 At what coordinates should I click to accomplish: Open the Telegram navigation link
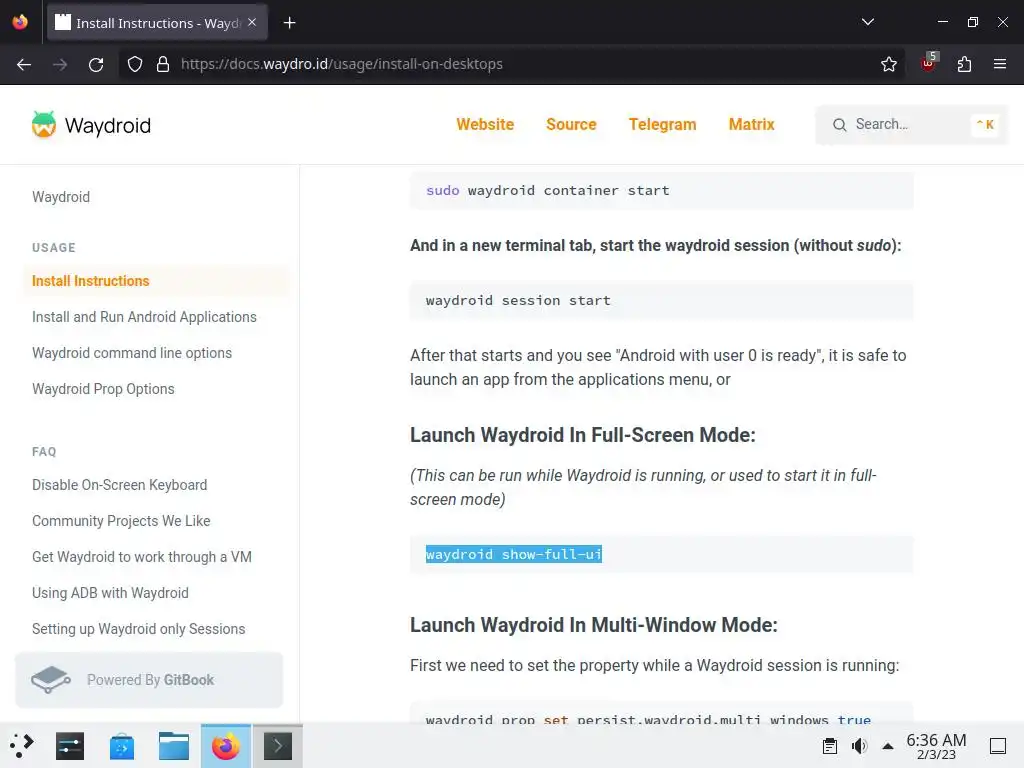pyautogui.click(x=662, y=125)
